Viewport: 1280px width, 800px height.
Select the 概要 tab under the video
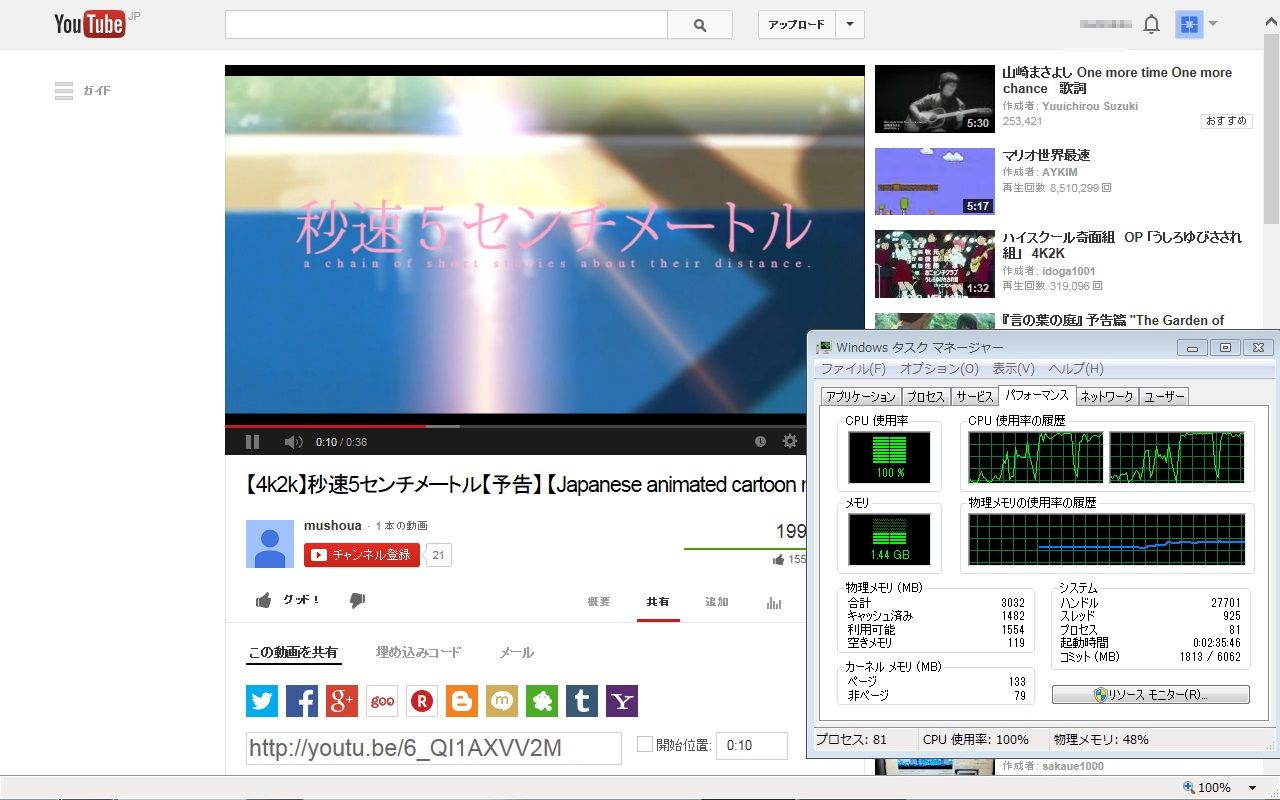[x=599, y=602]
